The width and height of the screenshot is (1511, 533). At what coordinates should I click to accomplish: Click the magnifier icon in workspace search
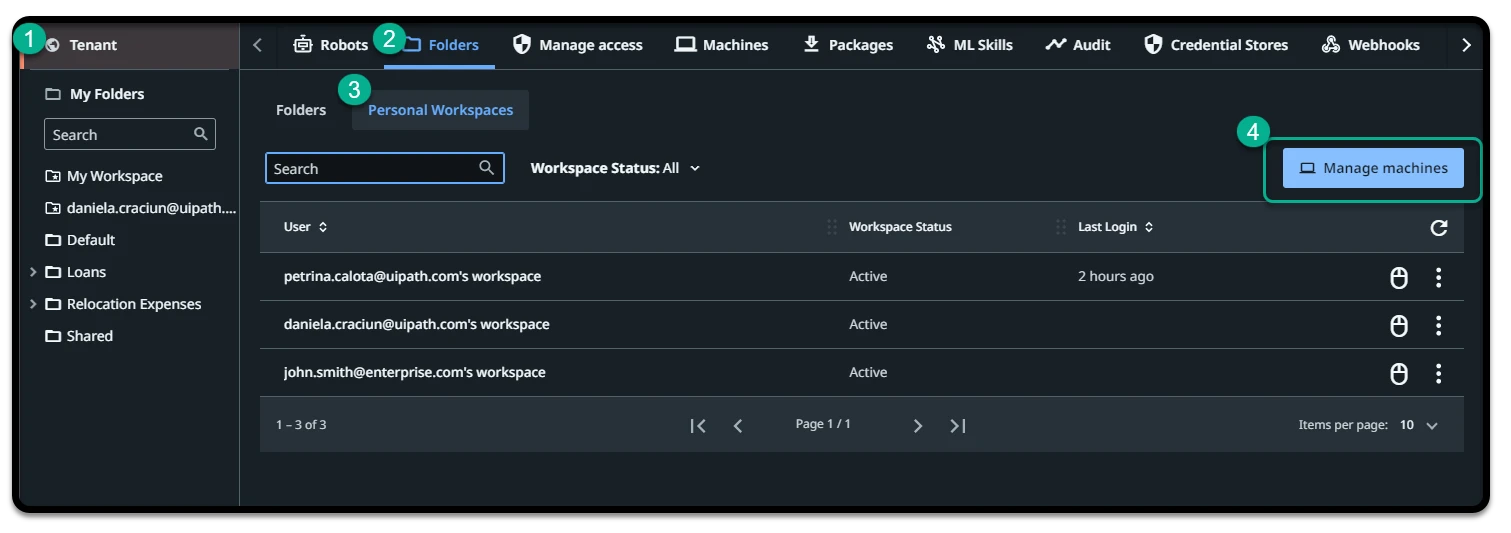[487, 168]
